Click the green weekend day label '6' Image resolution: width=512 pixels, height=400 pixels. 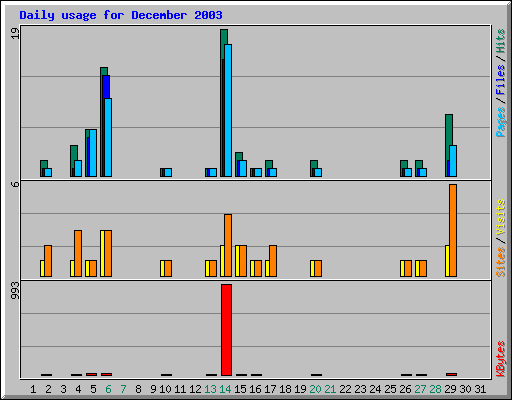pyautogui.click(x=108, y=389)
